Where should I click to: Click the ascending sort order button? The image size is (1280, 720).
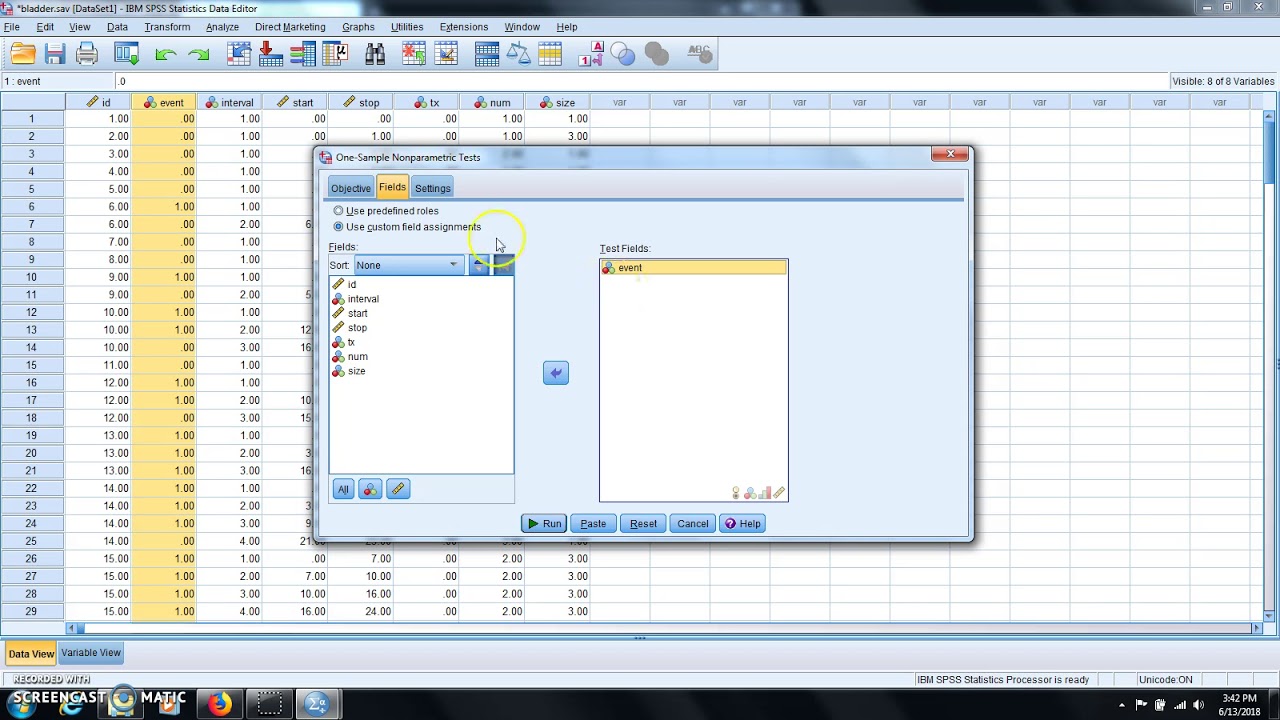pos(480,265)
